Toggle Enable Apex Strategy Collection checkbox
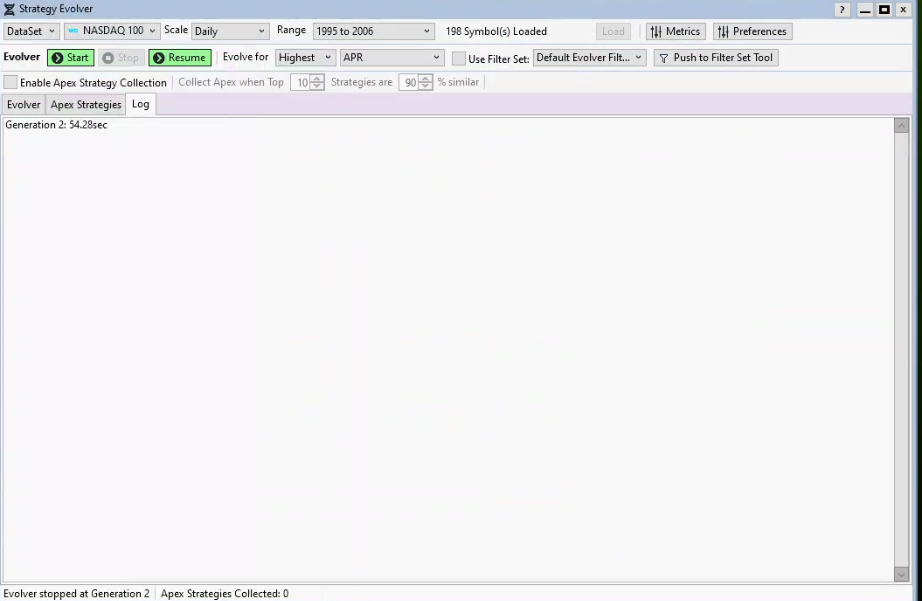This screenshot has height=601, width=922. tap(11, 83)
